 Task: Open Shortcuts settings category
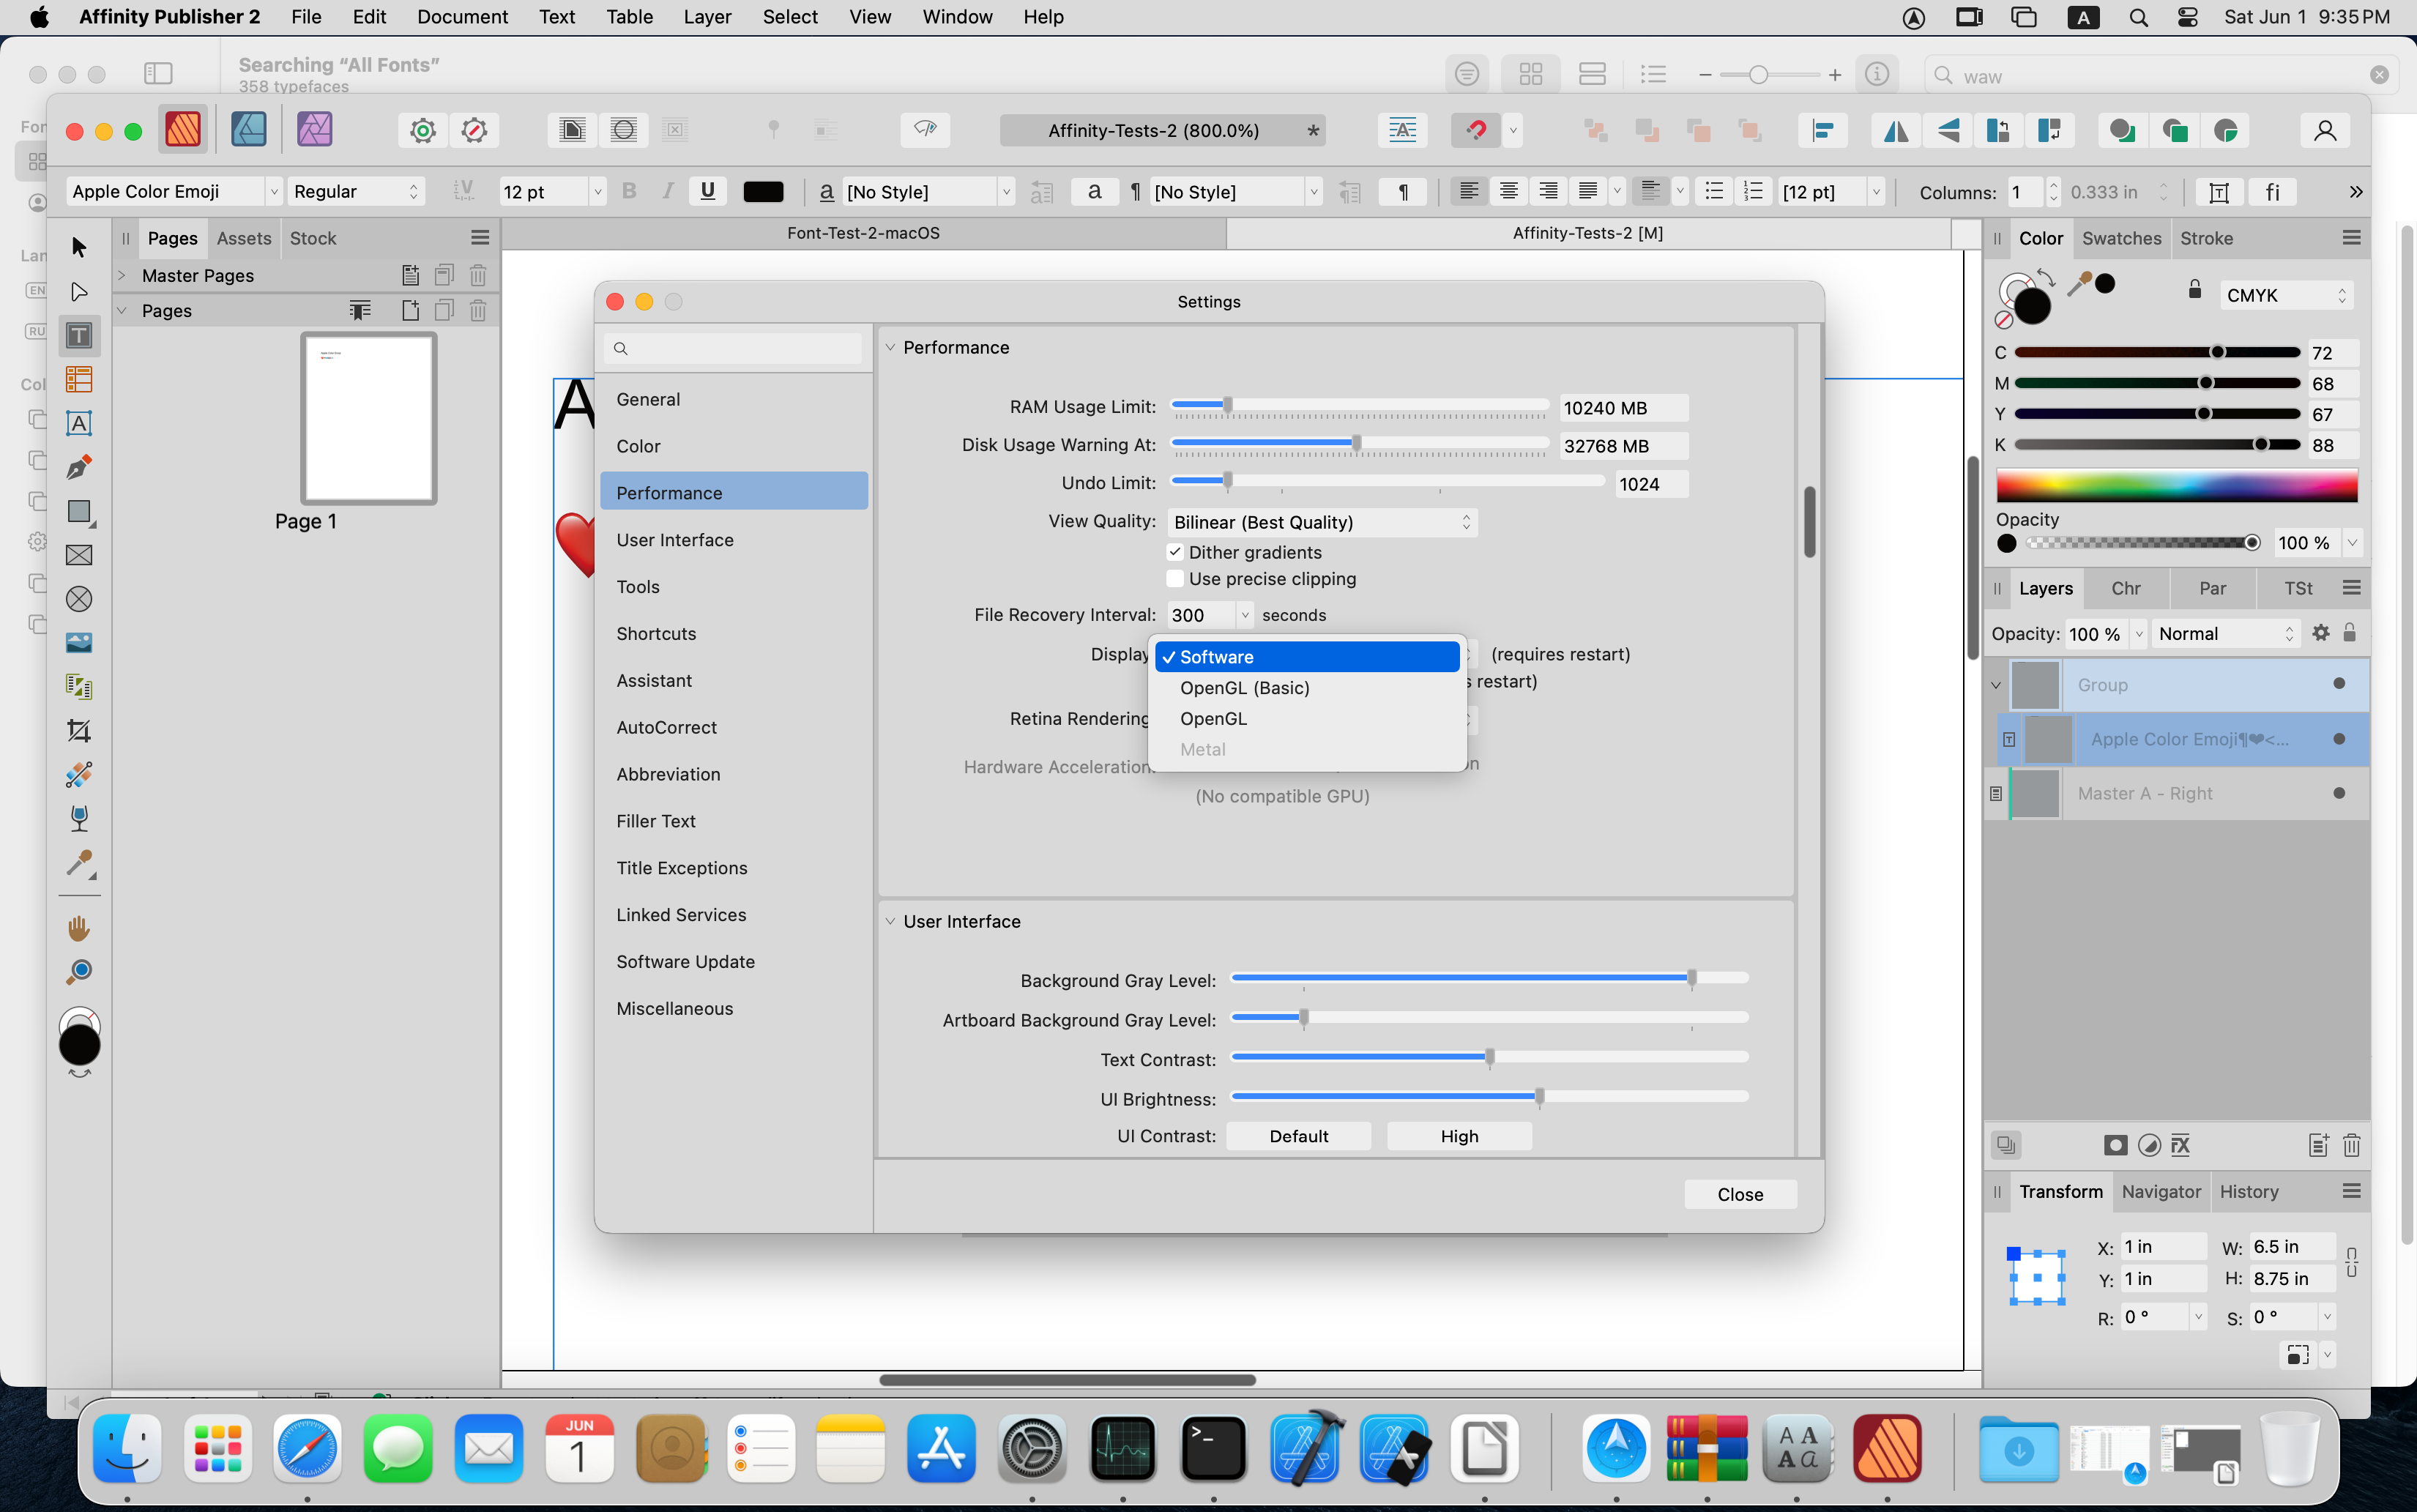[x=734, y=633]
